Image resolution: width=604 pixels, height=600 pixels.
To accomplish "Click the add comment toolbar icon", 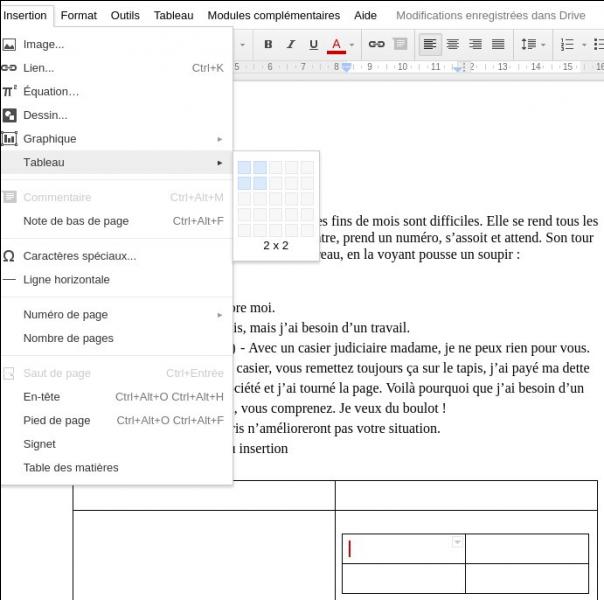I will [400, 44].
